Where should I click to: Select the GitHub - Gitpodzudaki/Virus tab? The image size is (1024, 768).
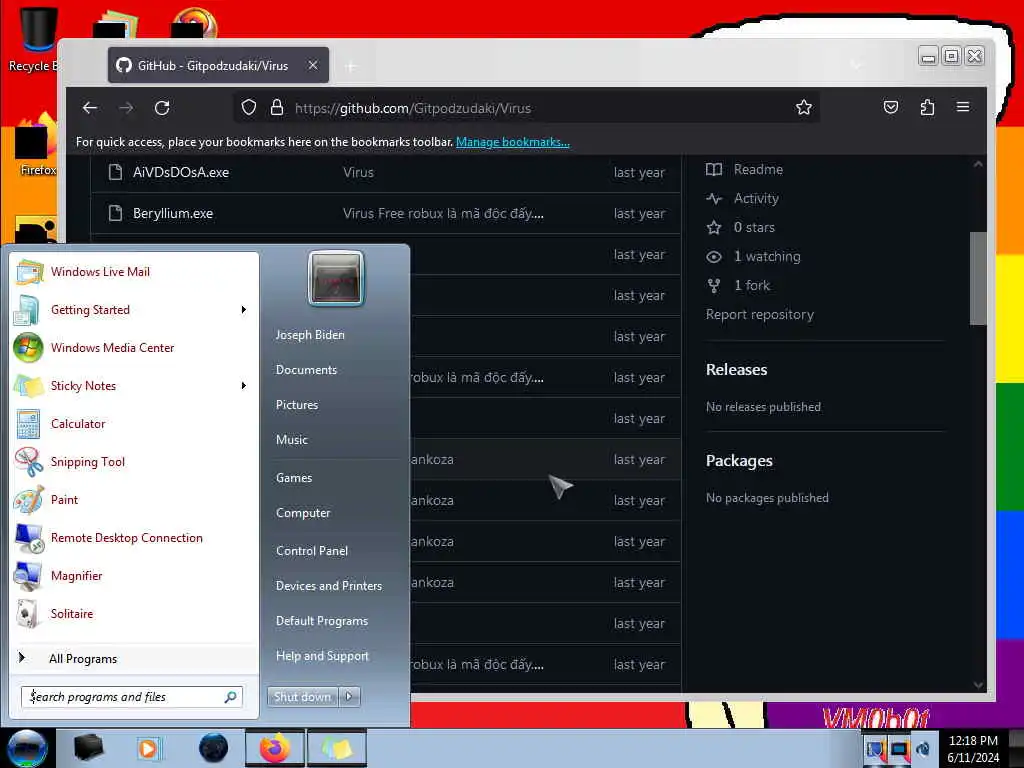coord(218,65)
